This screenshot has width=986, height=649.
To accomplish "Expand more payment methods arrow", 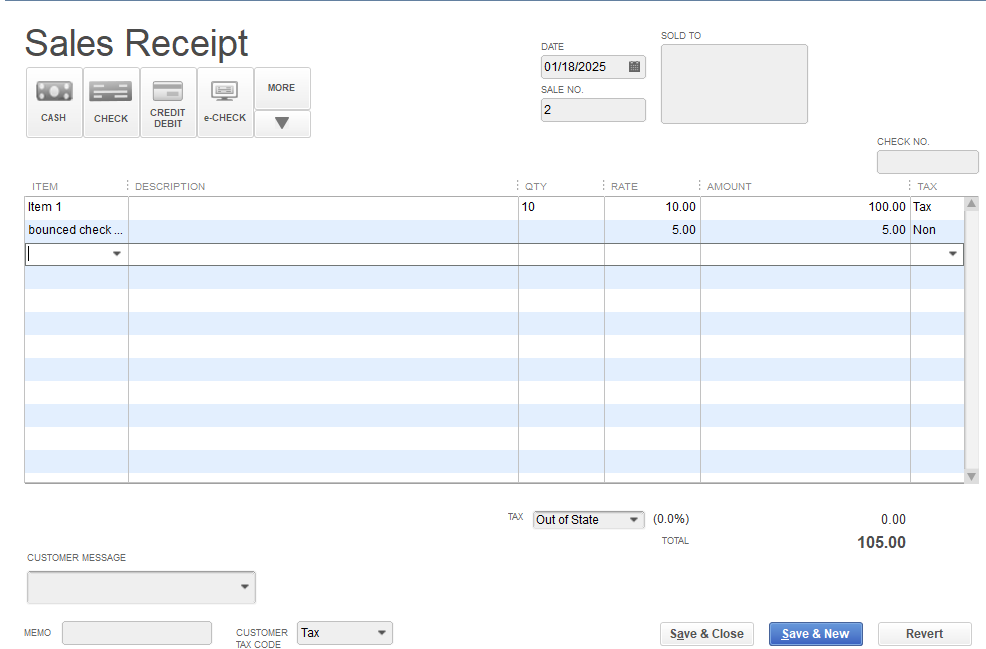I will (282, 123).
